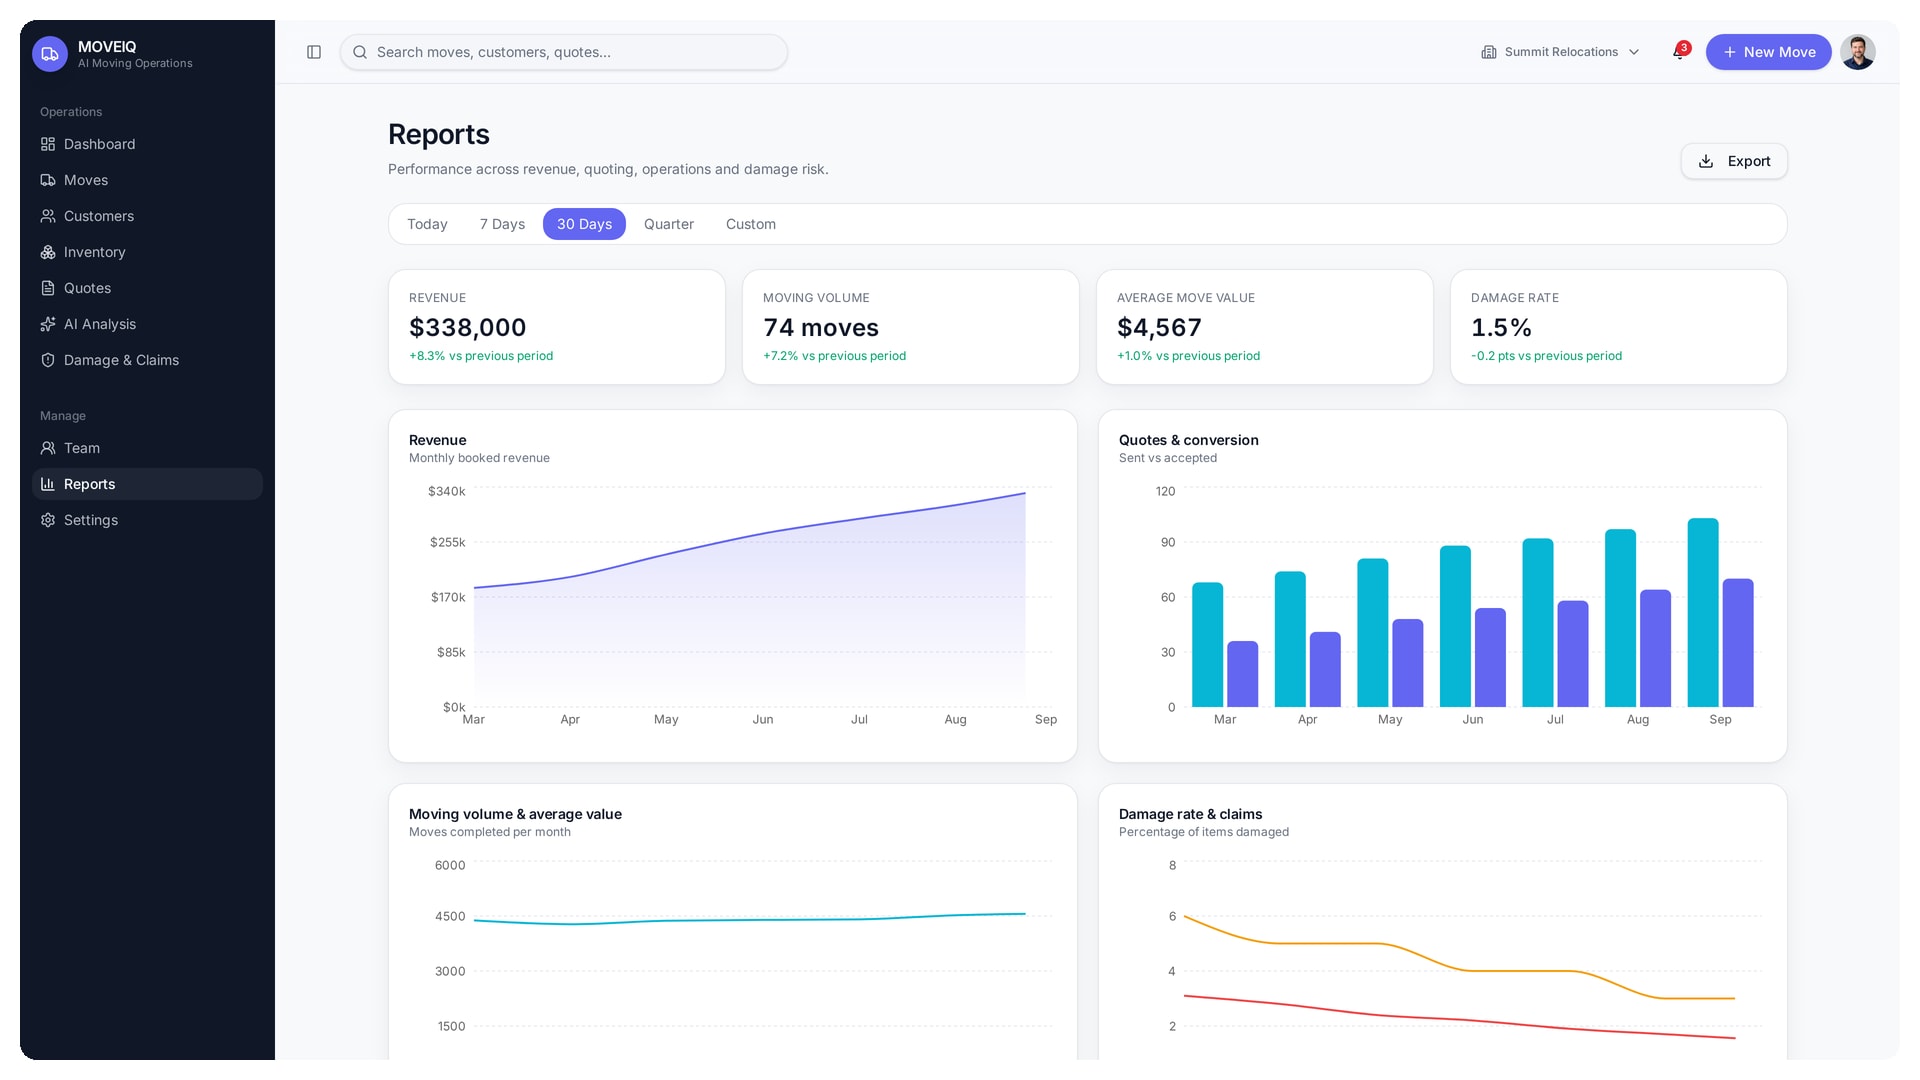Open Dashboard via its grid icon
Viewport: 1920px width, 1080px height.
tap(48, 144)
